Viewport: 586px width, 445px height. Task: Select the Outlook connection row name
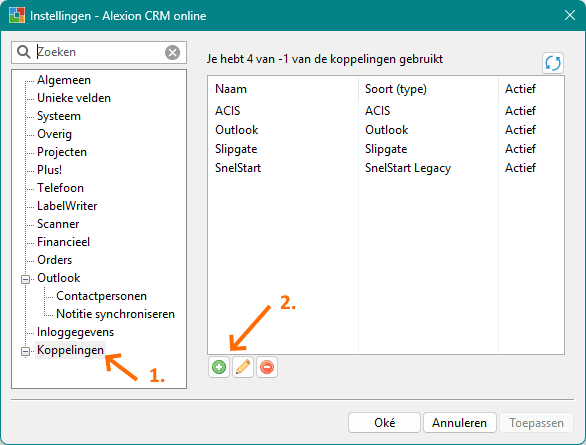click(x=237, y=130)
